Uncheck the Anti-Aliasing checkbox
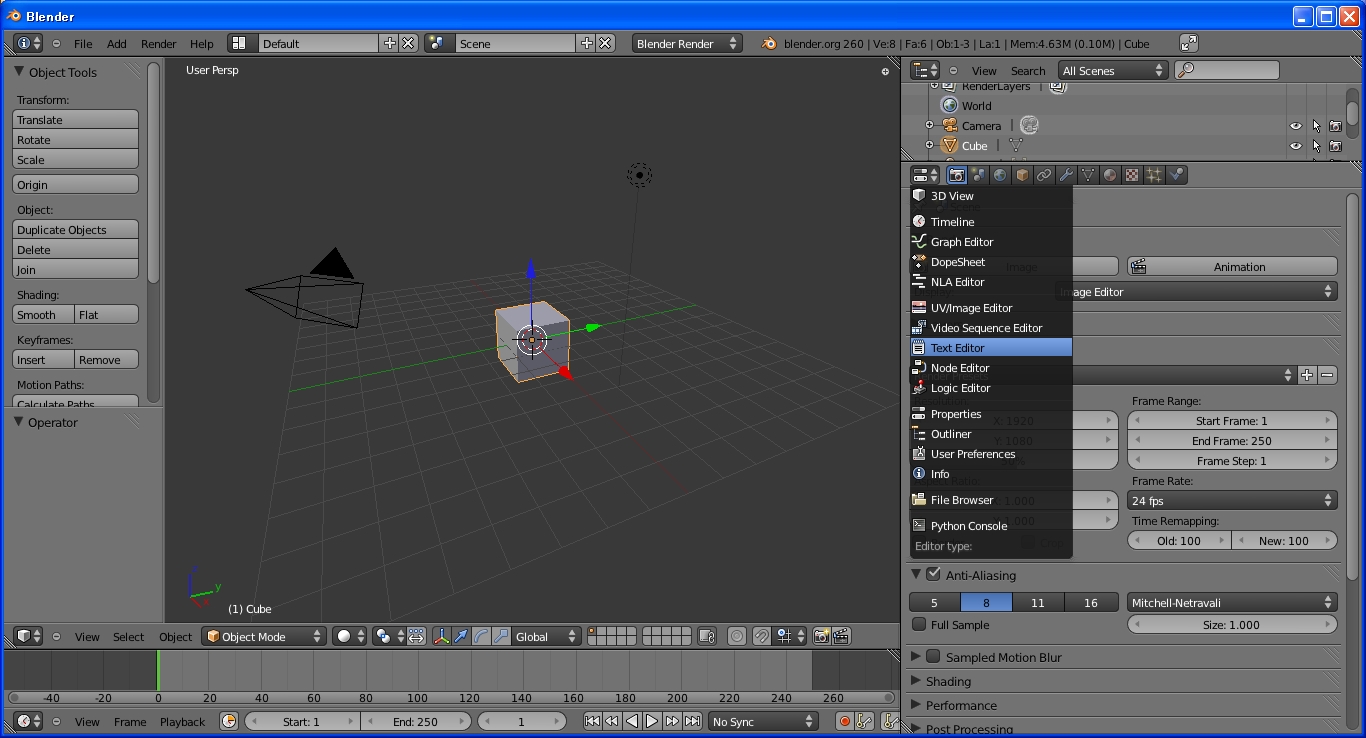Viewport: 1366px width, 738px height. [934, 575]
